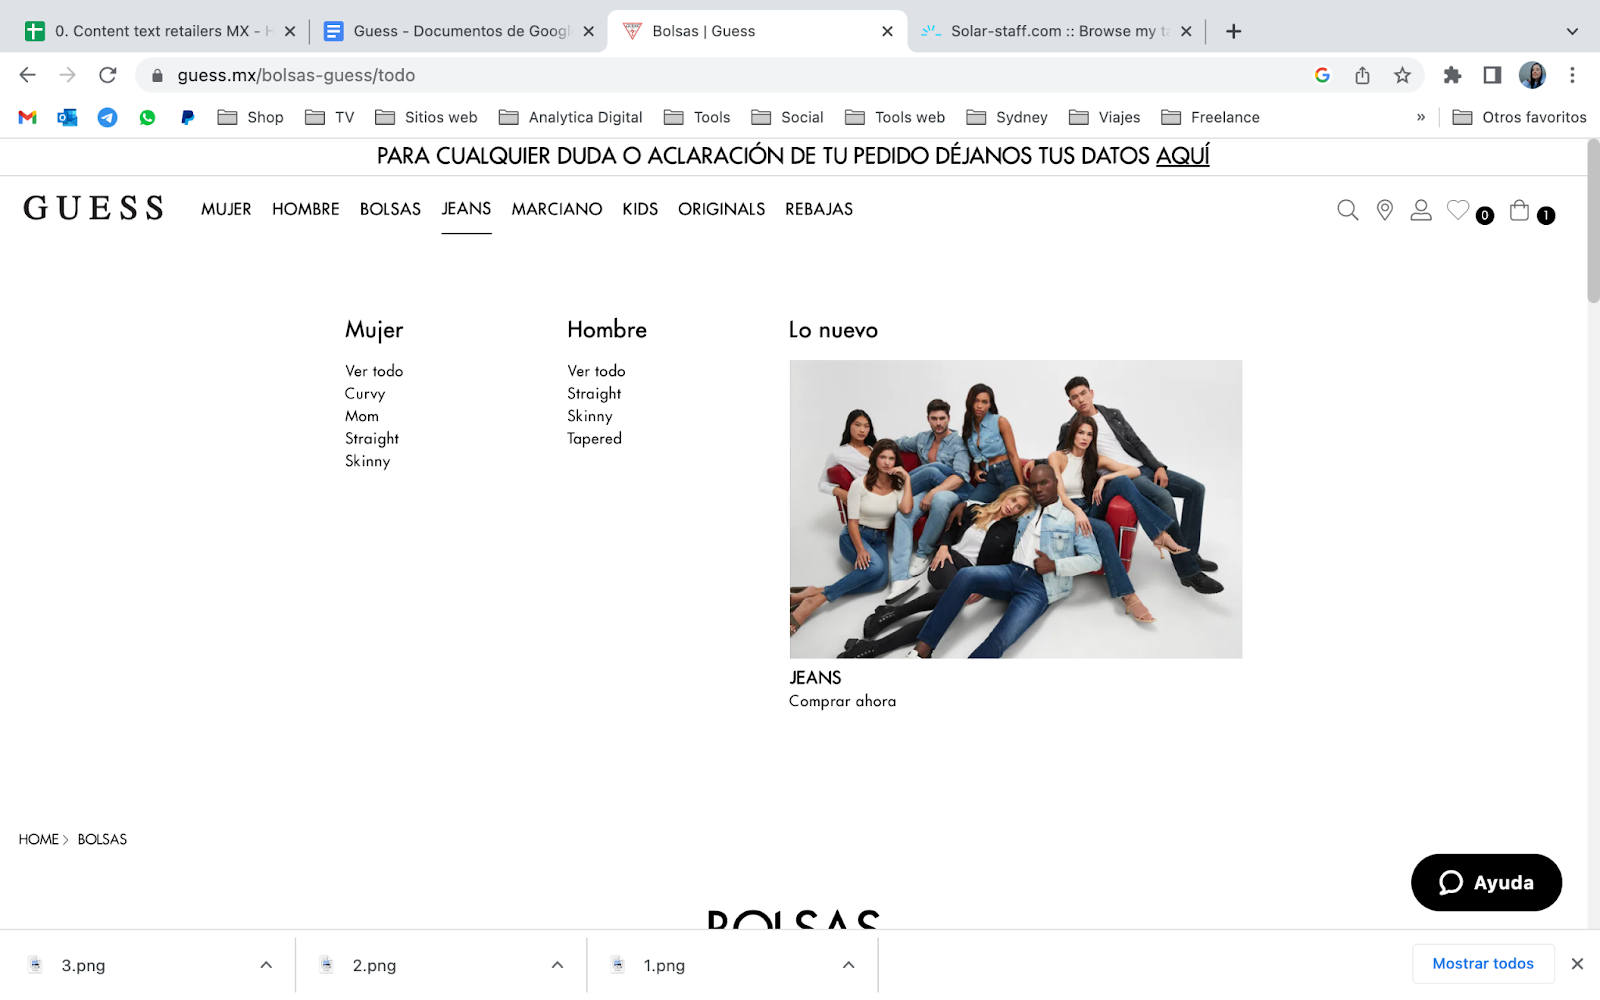Expand options for the 3.png download

pyautogui.click(x=266, y=965)
